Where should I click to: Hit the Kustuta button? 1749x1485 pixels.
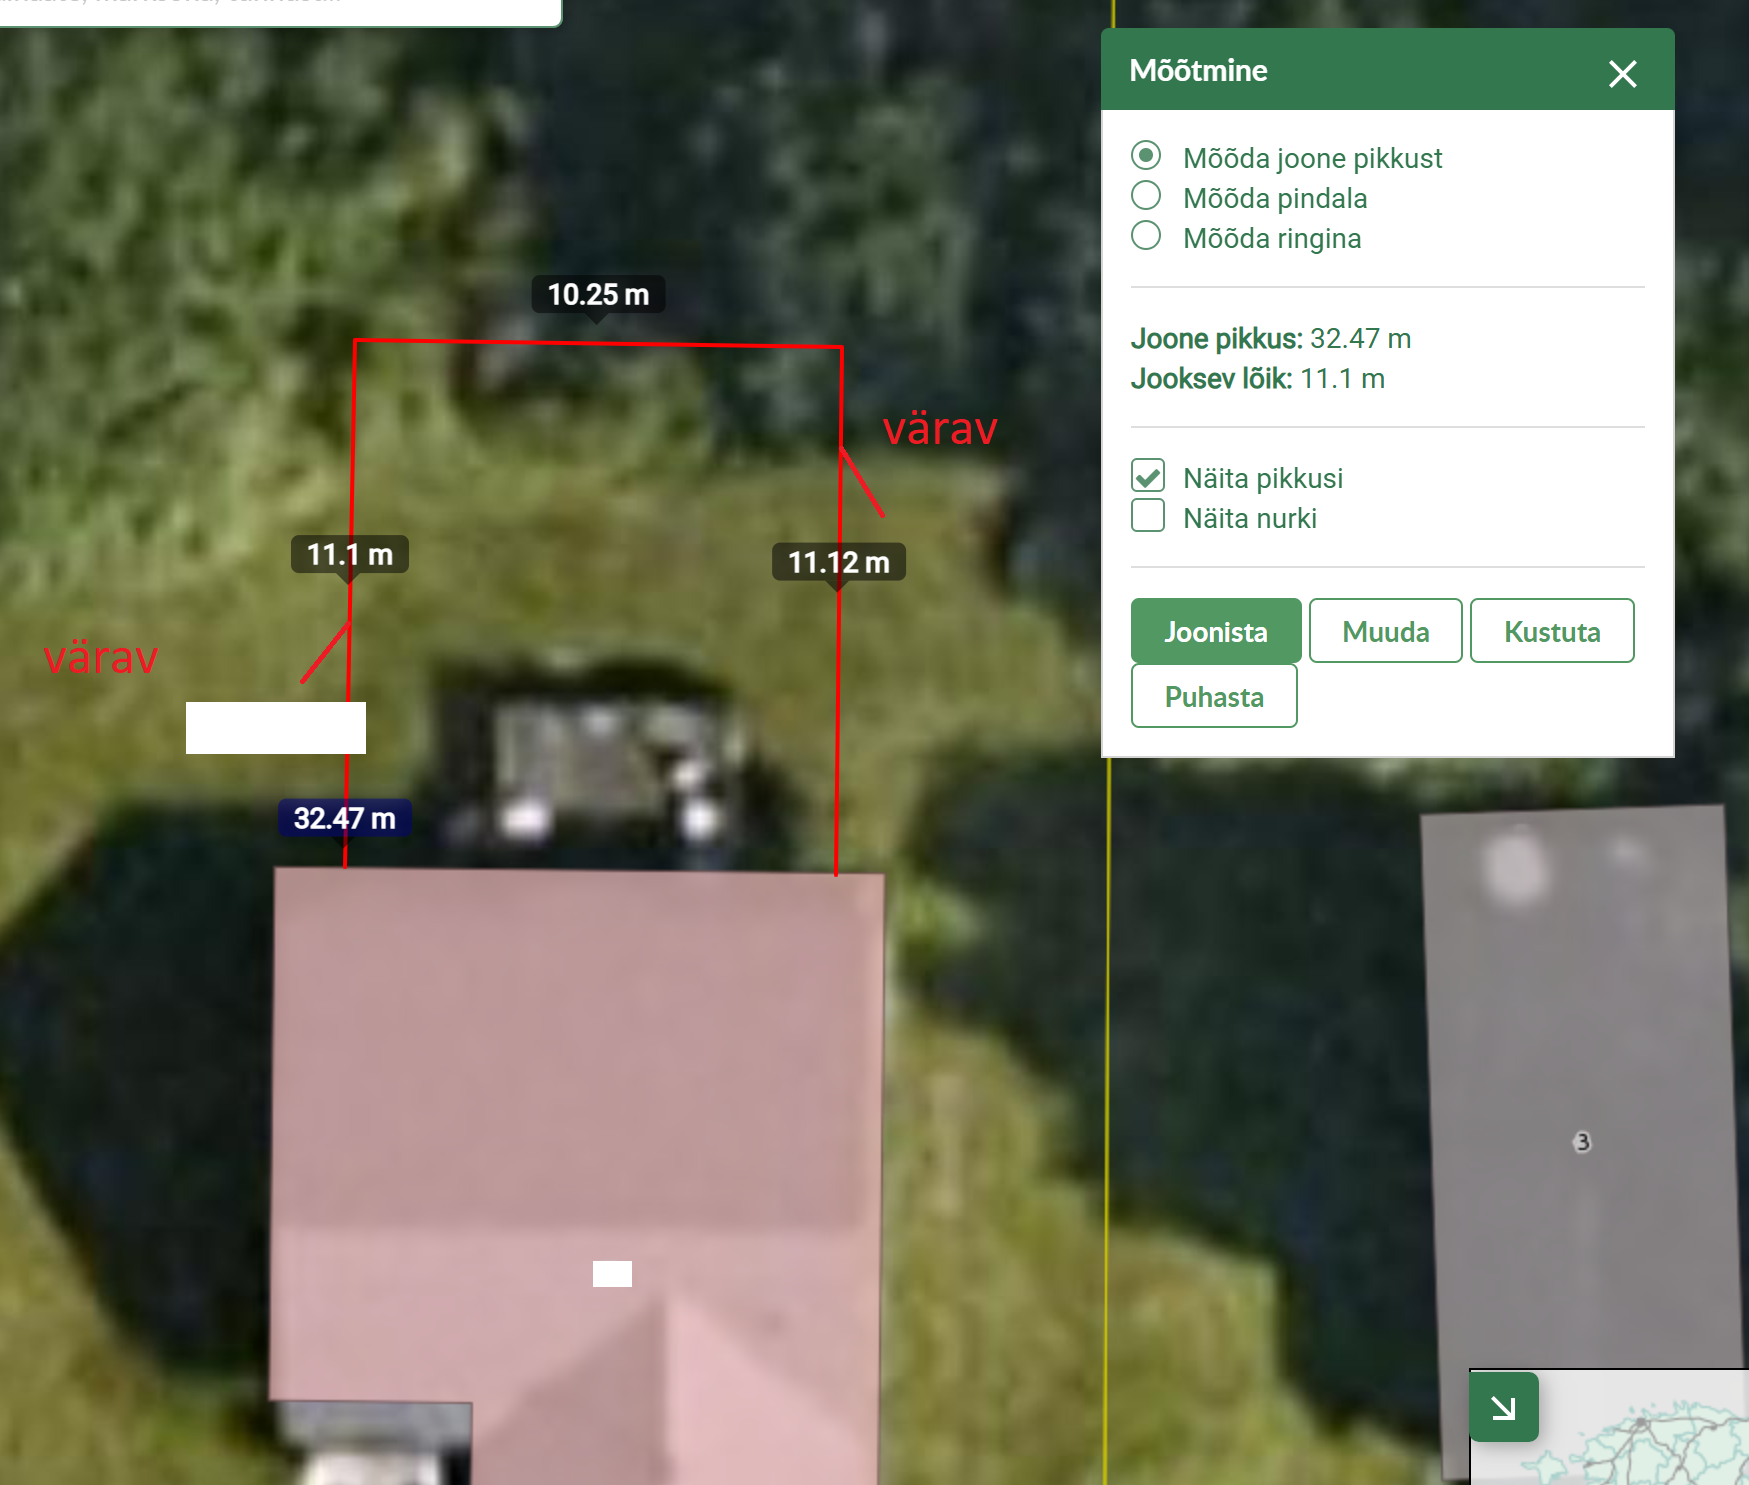[1551, 631]
